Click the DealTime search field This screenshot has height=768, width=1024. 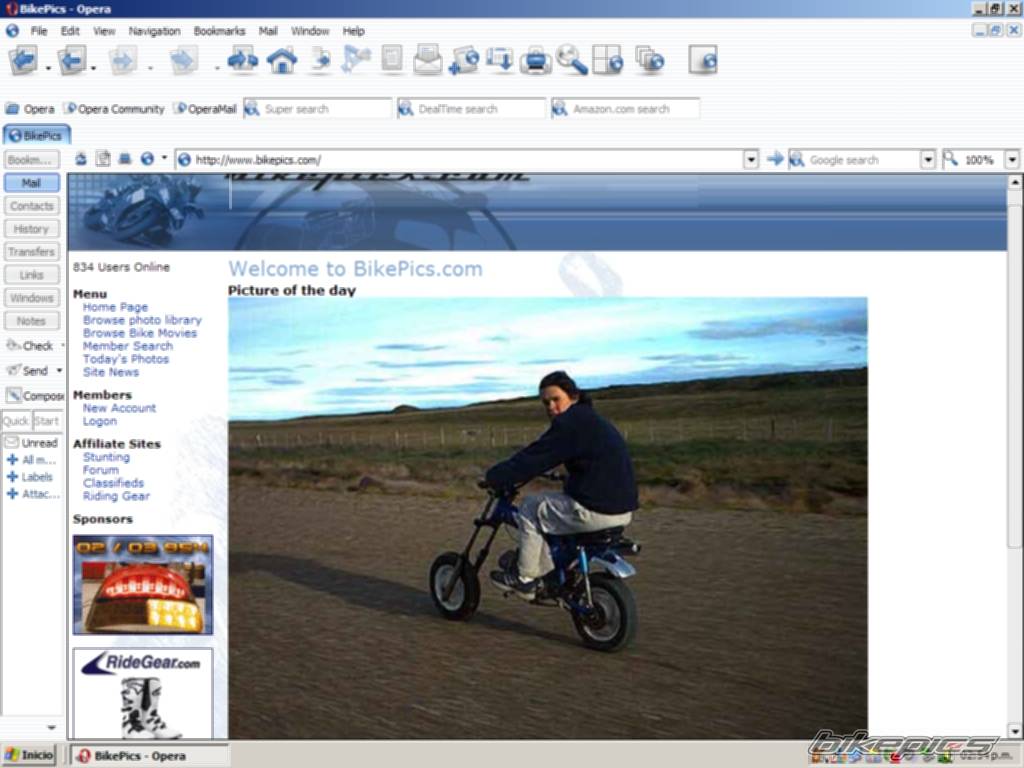tap(472, 108)
